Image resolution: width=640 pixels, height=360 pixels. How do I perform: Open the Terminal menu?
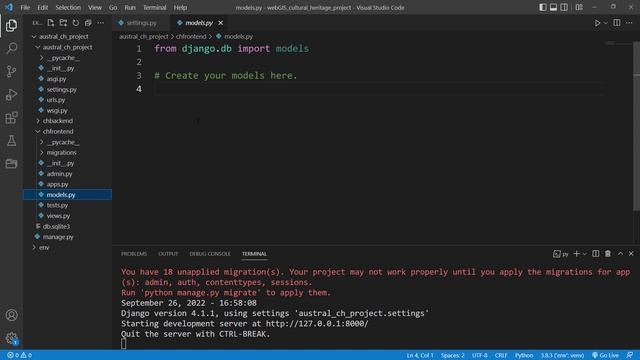point(154,7)
